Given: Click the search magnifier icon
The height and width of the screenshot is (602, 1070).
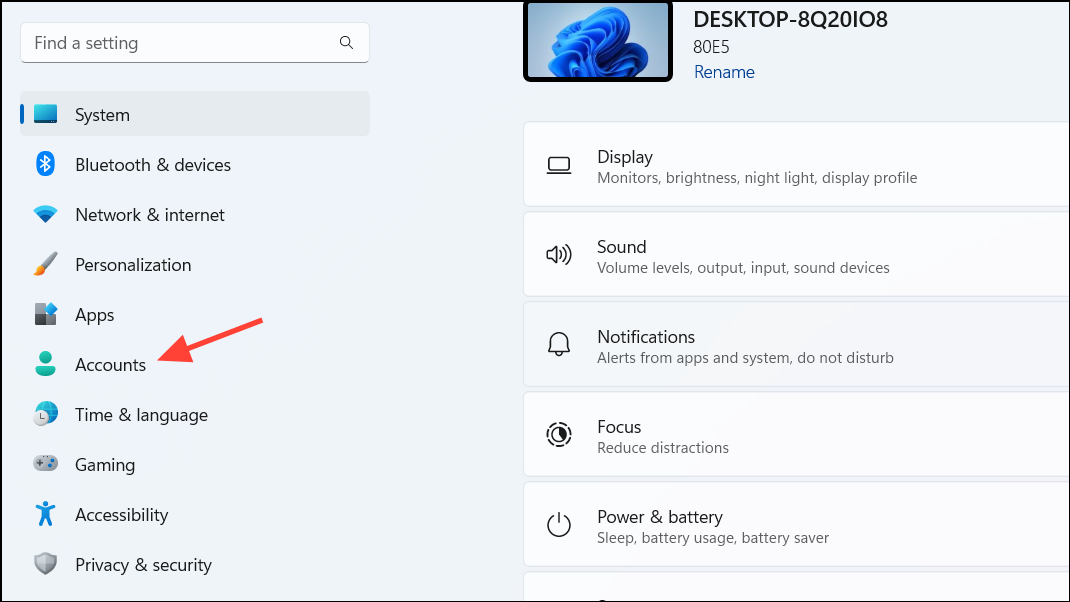Looking at the screenshot, I should 345,42.
